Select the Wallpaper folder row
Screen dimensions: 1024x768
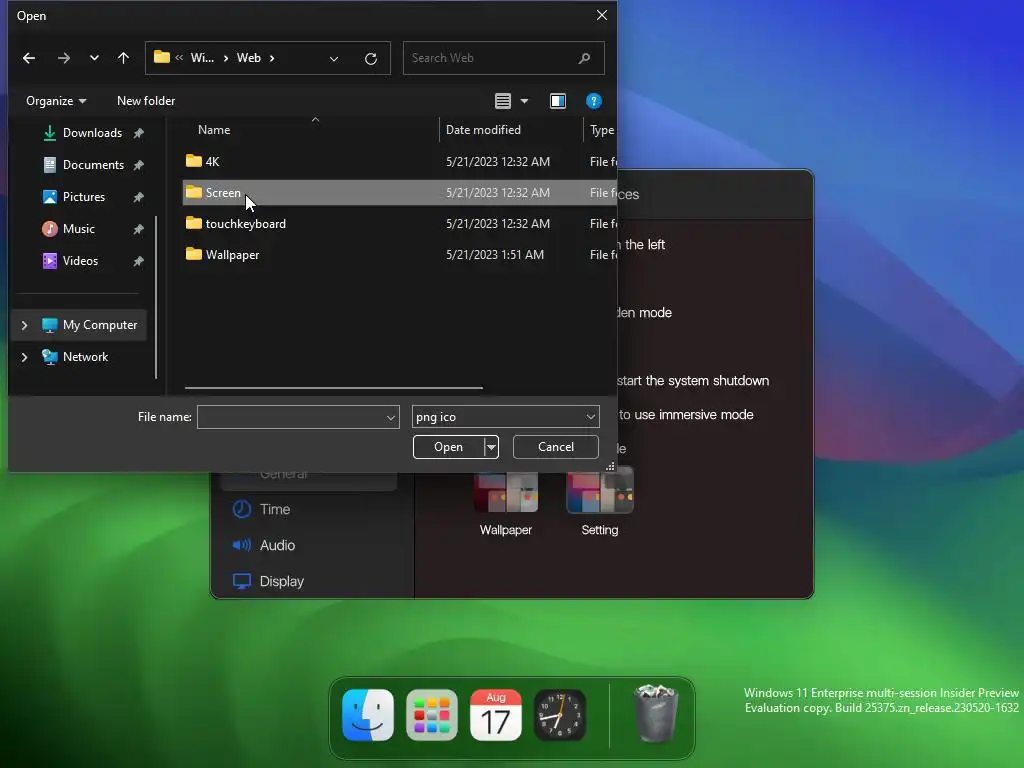click(400, 255)
